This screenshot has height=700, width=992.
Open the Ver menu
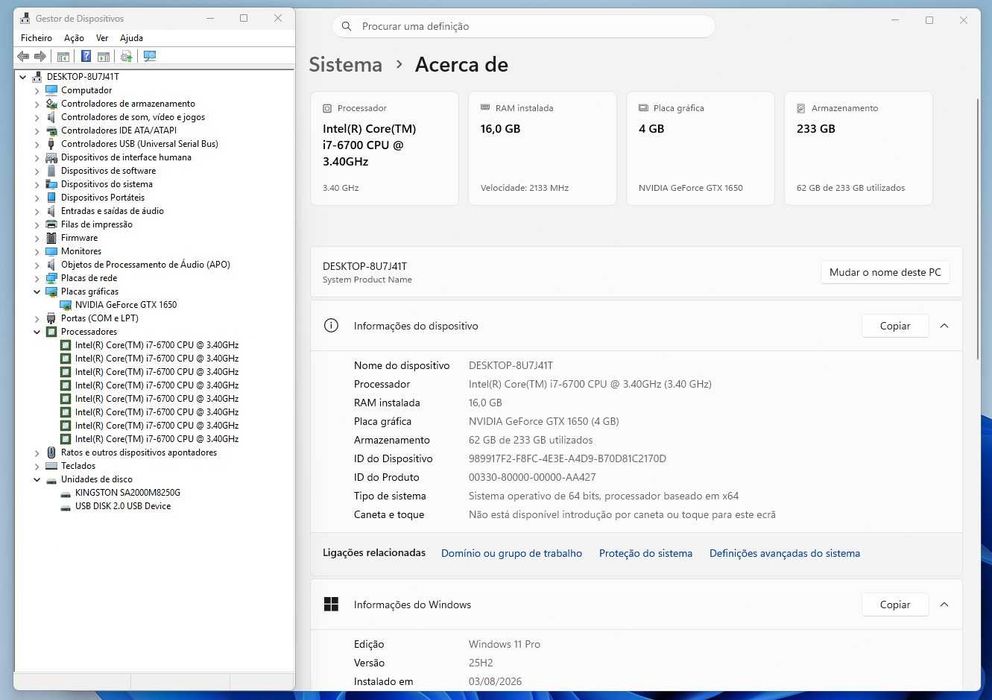pyautogui.click(x=102, y=38)
